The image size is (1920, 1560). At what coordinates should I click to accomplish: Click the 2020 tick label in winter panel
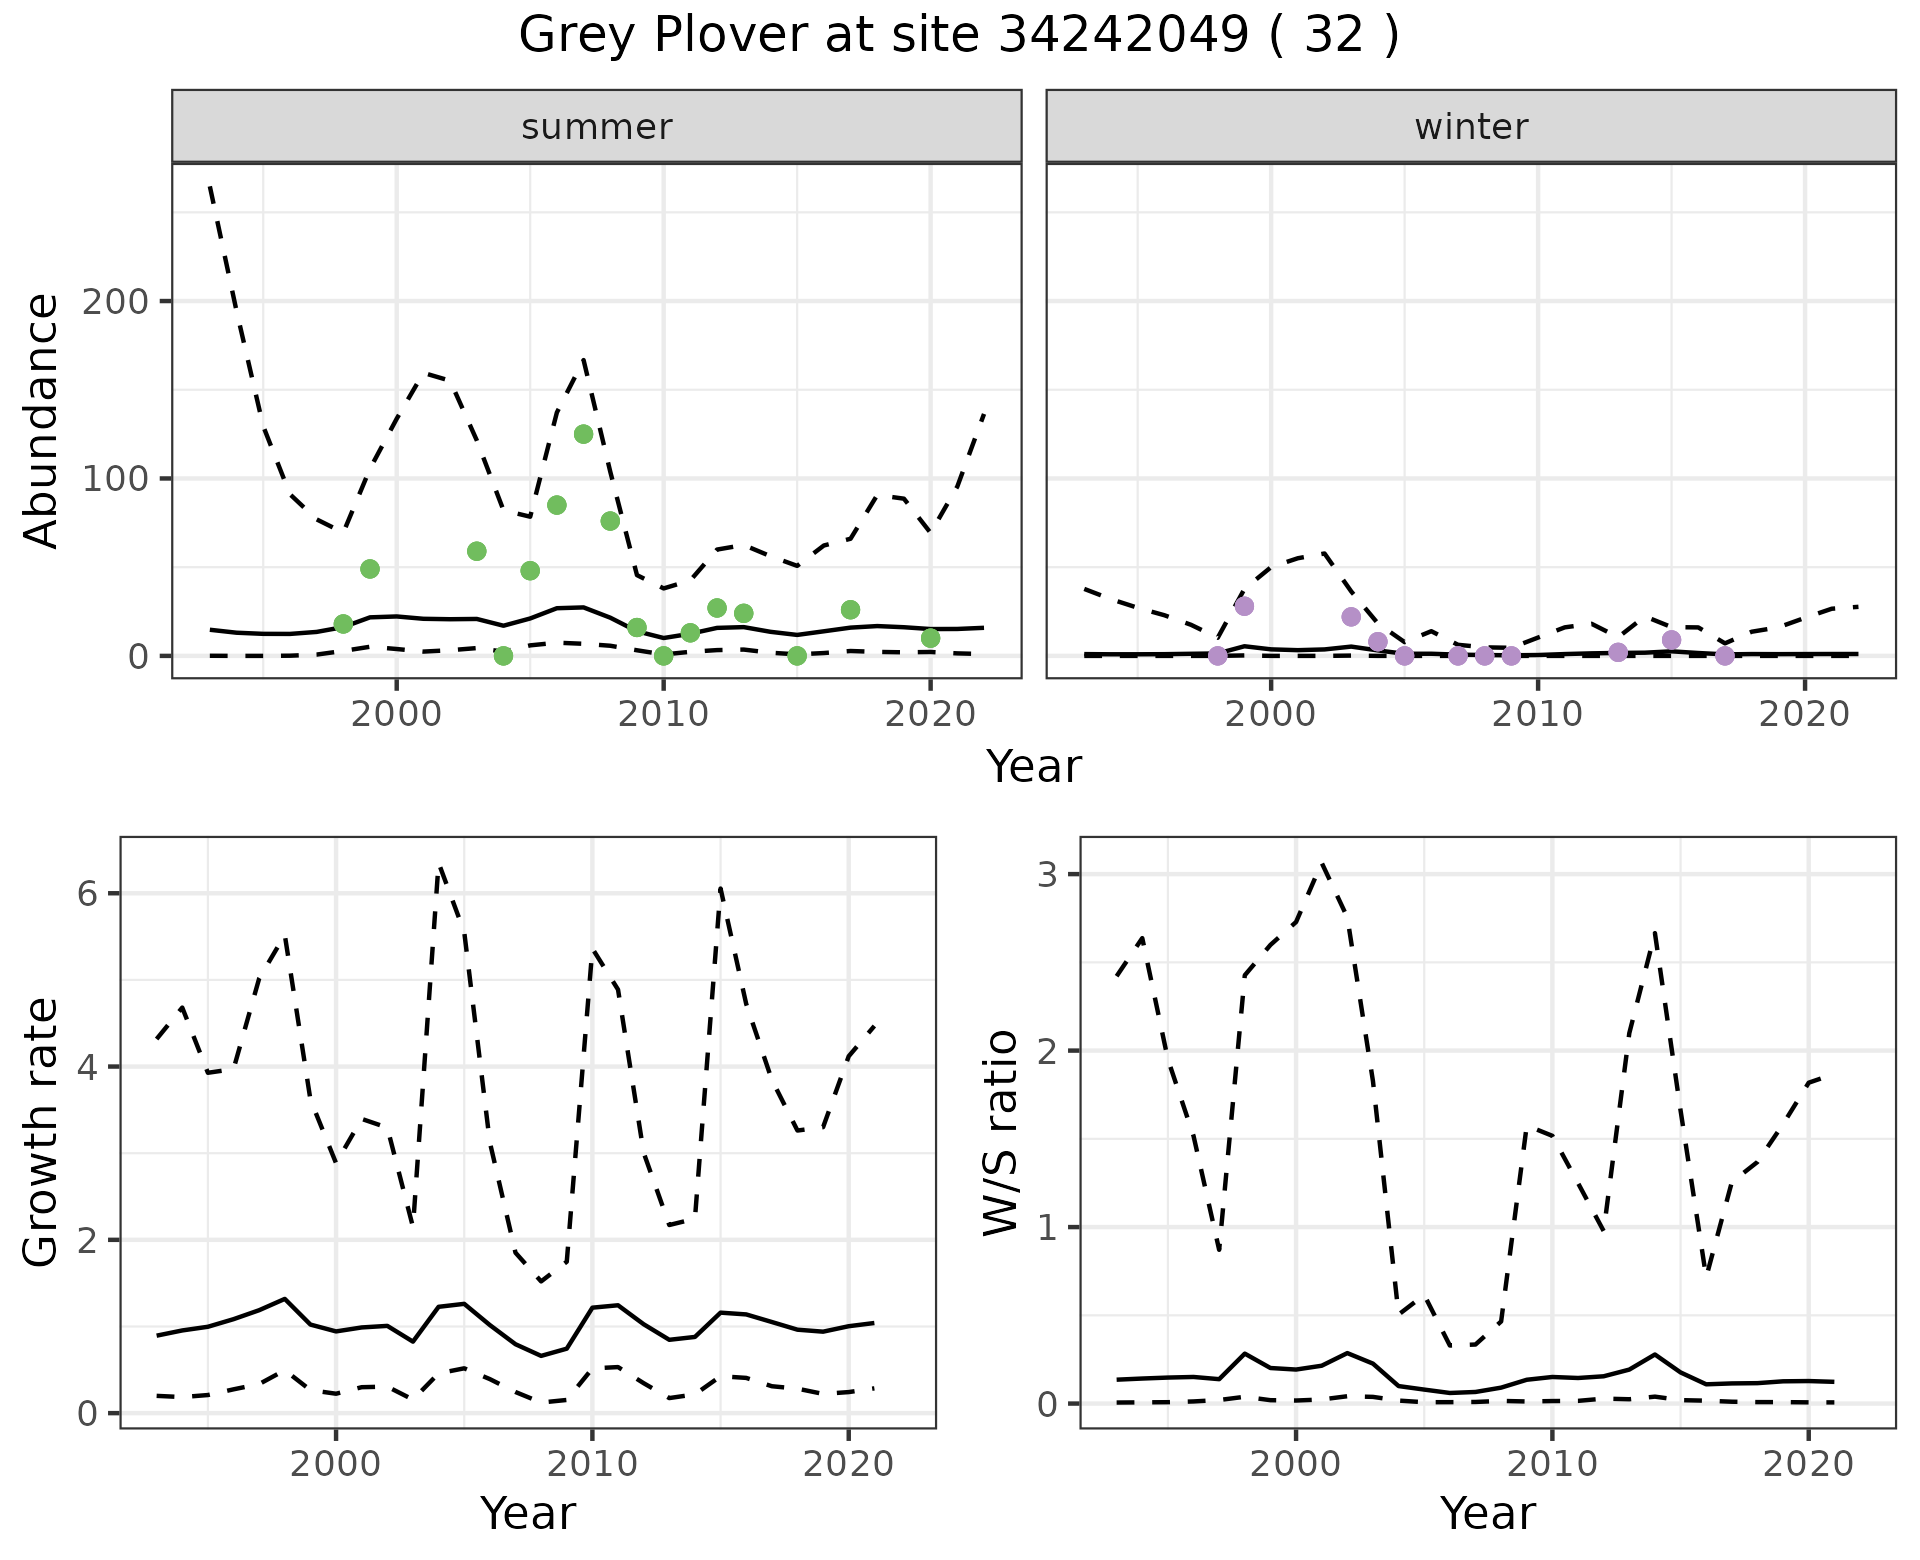(x=1805, y=715)
